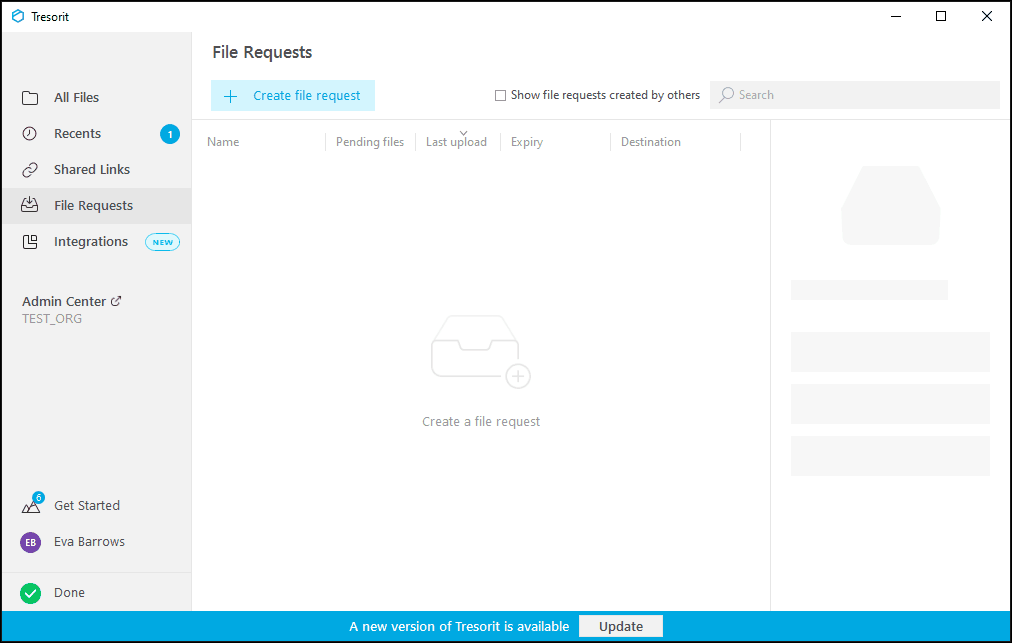Minimize the Tresorit window
Image resolution: width=1012 pixels, height=643 pixels.
pyautogui.click(x=896, y=16)
